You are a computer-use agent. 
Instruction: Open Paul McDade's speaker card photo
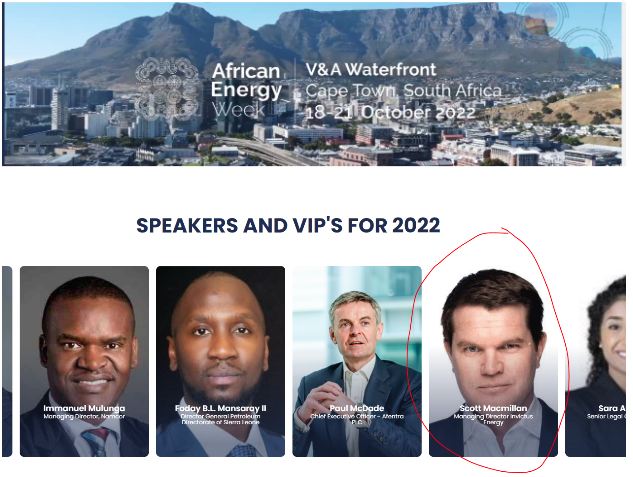(x=357, y=361)
